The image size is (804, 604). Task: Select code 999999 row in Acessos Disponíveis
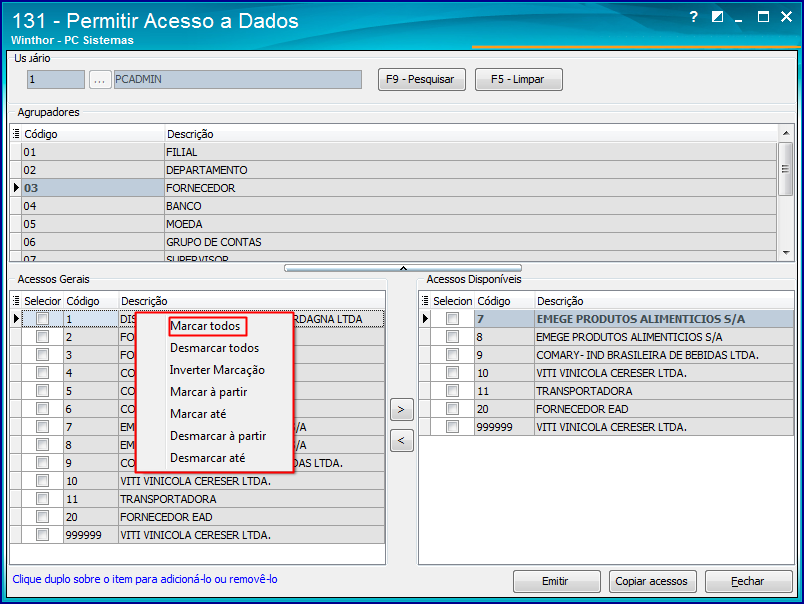coord(607,427)
